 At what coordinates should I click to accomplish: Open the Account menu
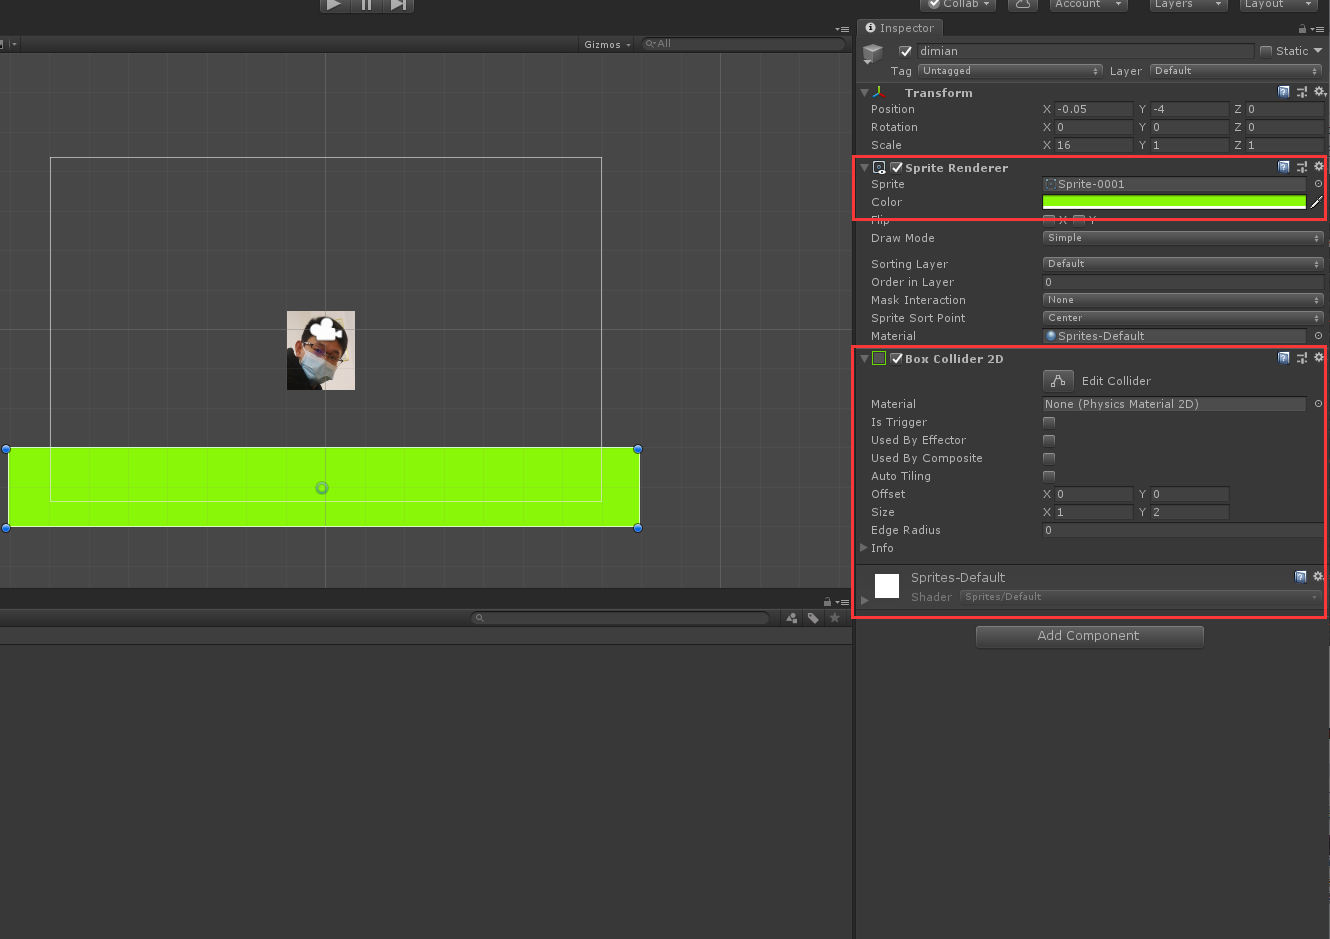click(1088, 4)
